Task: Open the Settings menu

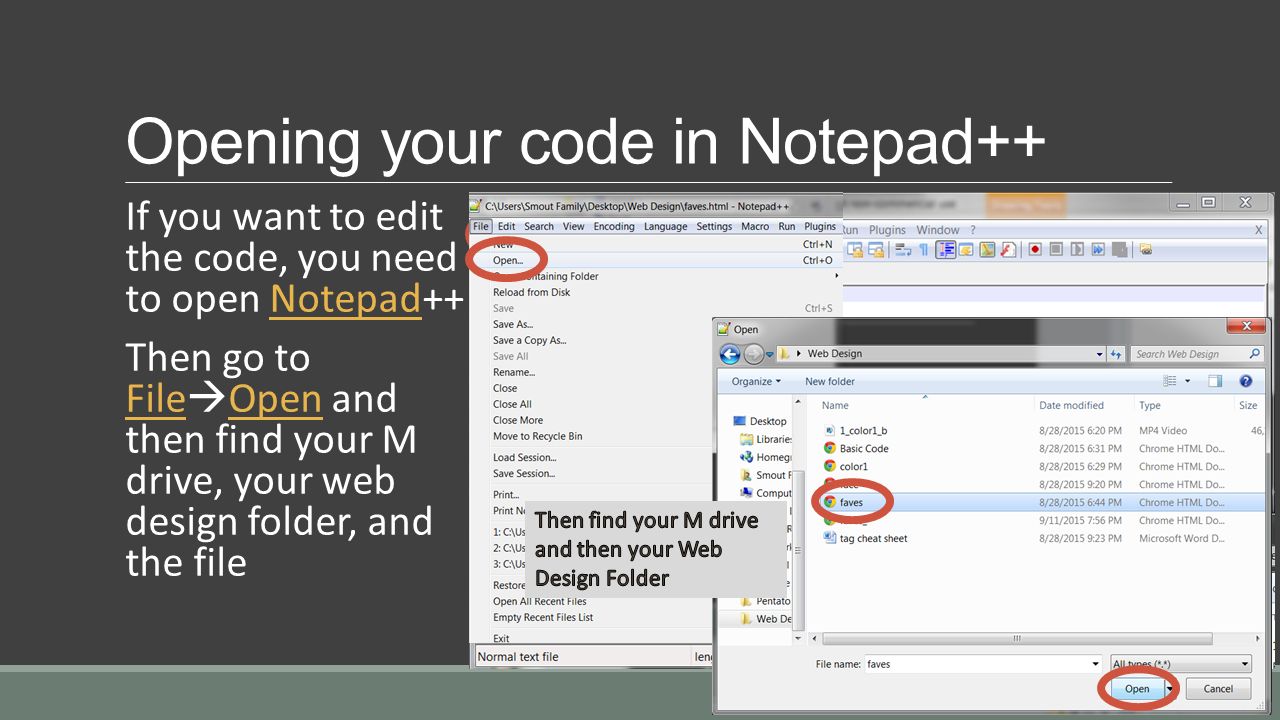Action: [x=714, y=226]
